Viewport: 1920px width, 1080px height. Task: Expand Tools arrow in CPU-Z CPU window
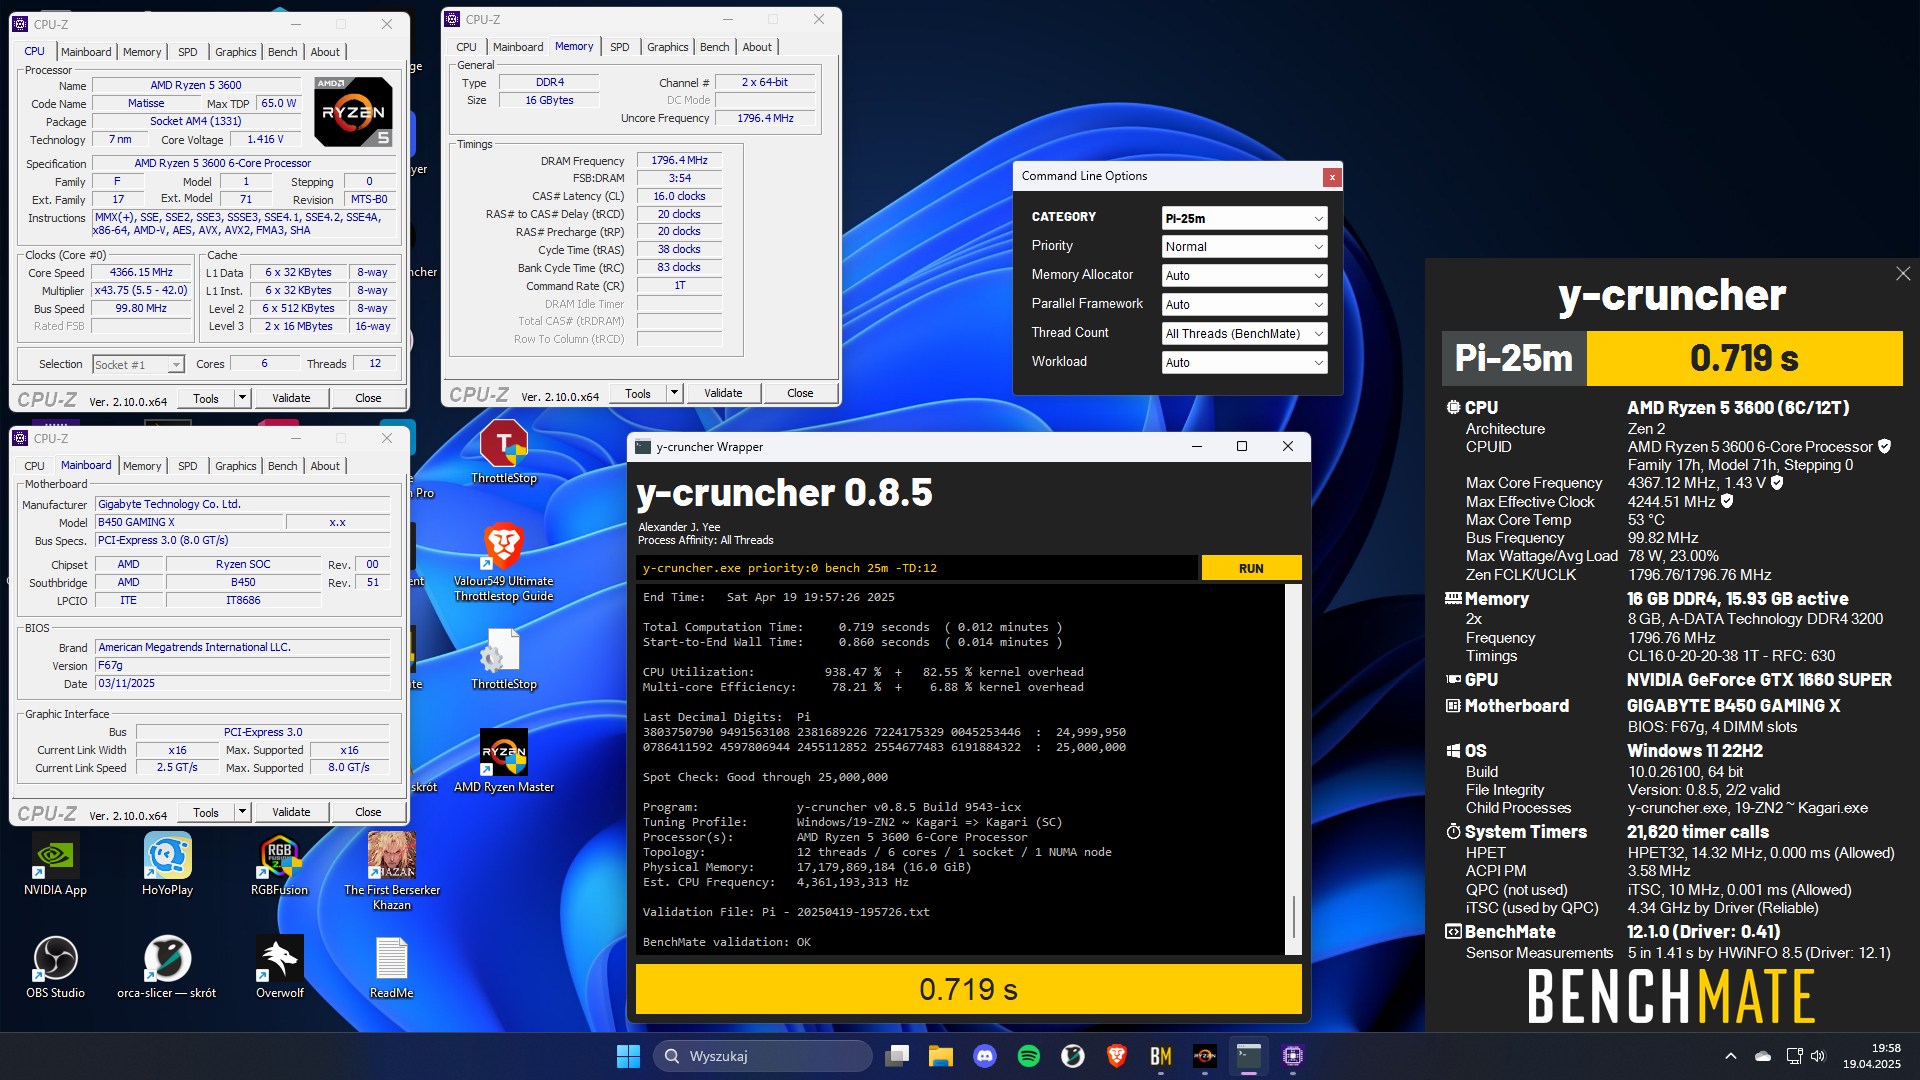(241, 398)
